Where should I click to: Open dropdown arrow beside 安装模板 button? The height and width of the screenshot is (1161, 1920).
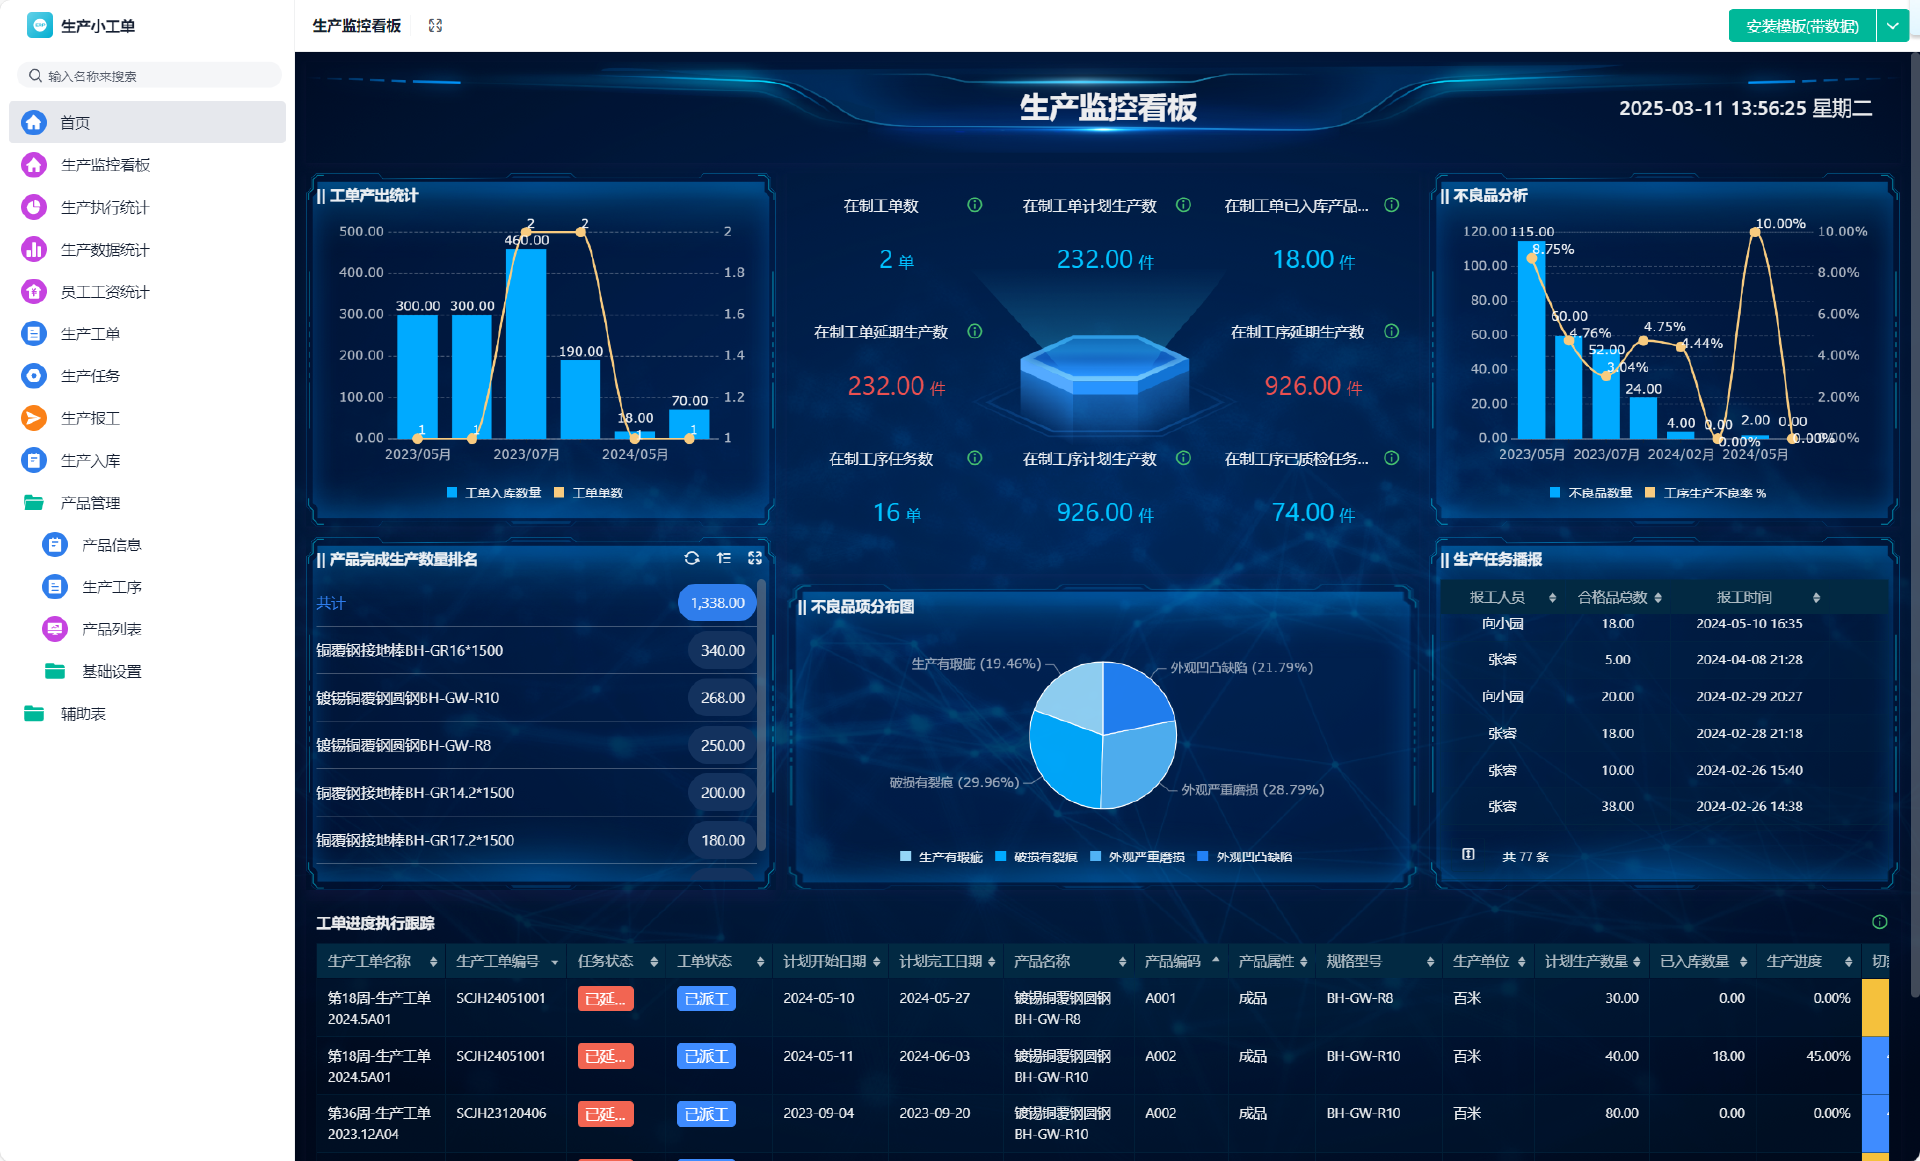(1892, 26)
